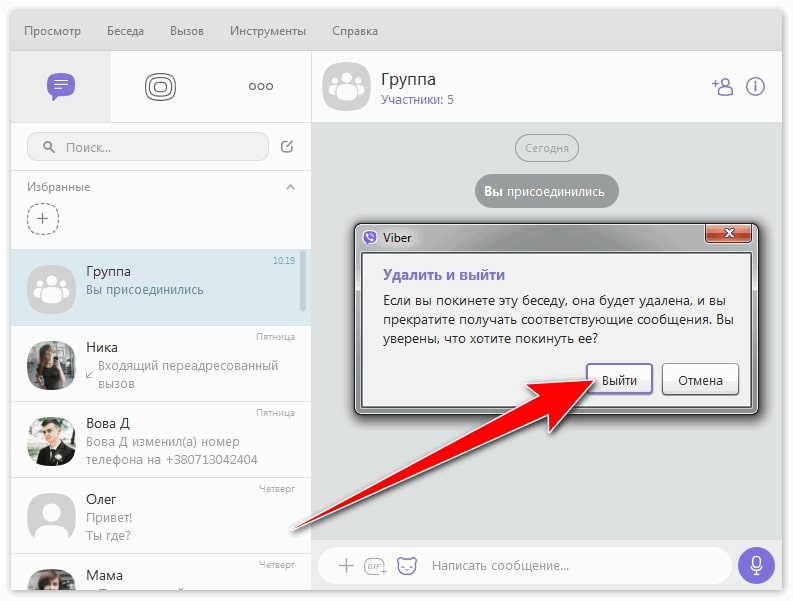Add a favorite with dashed plus icon
Viewport: 793px width, 601px height.
(43, 219)
